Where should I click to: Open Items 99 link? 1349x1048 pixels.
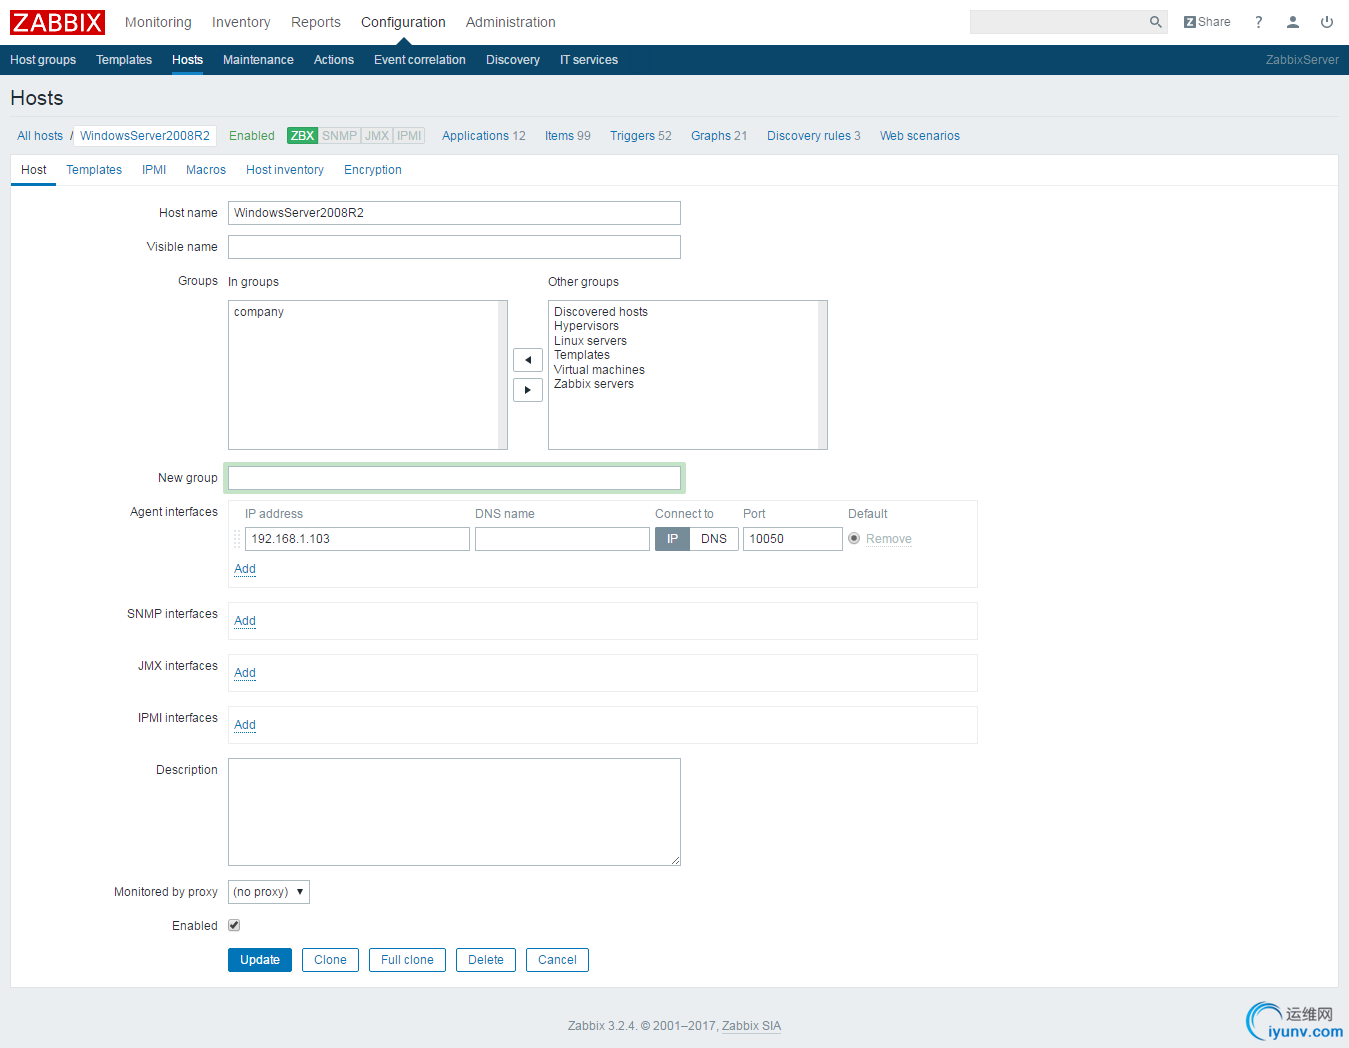(x=568, y=136)
